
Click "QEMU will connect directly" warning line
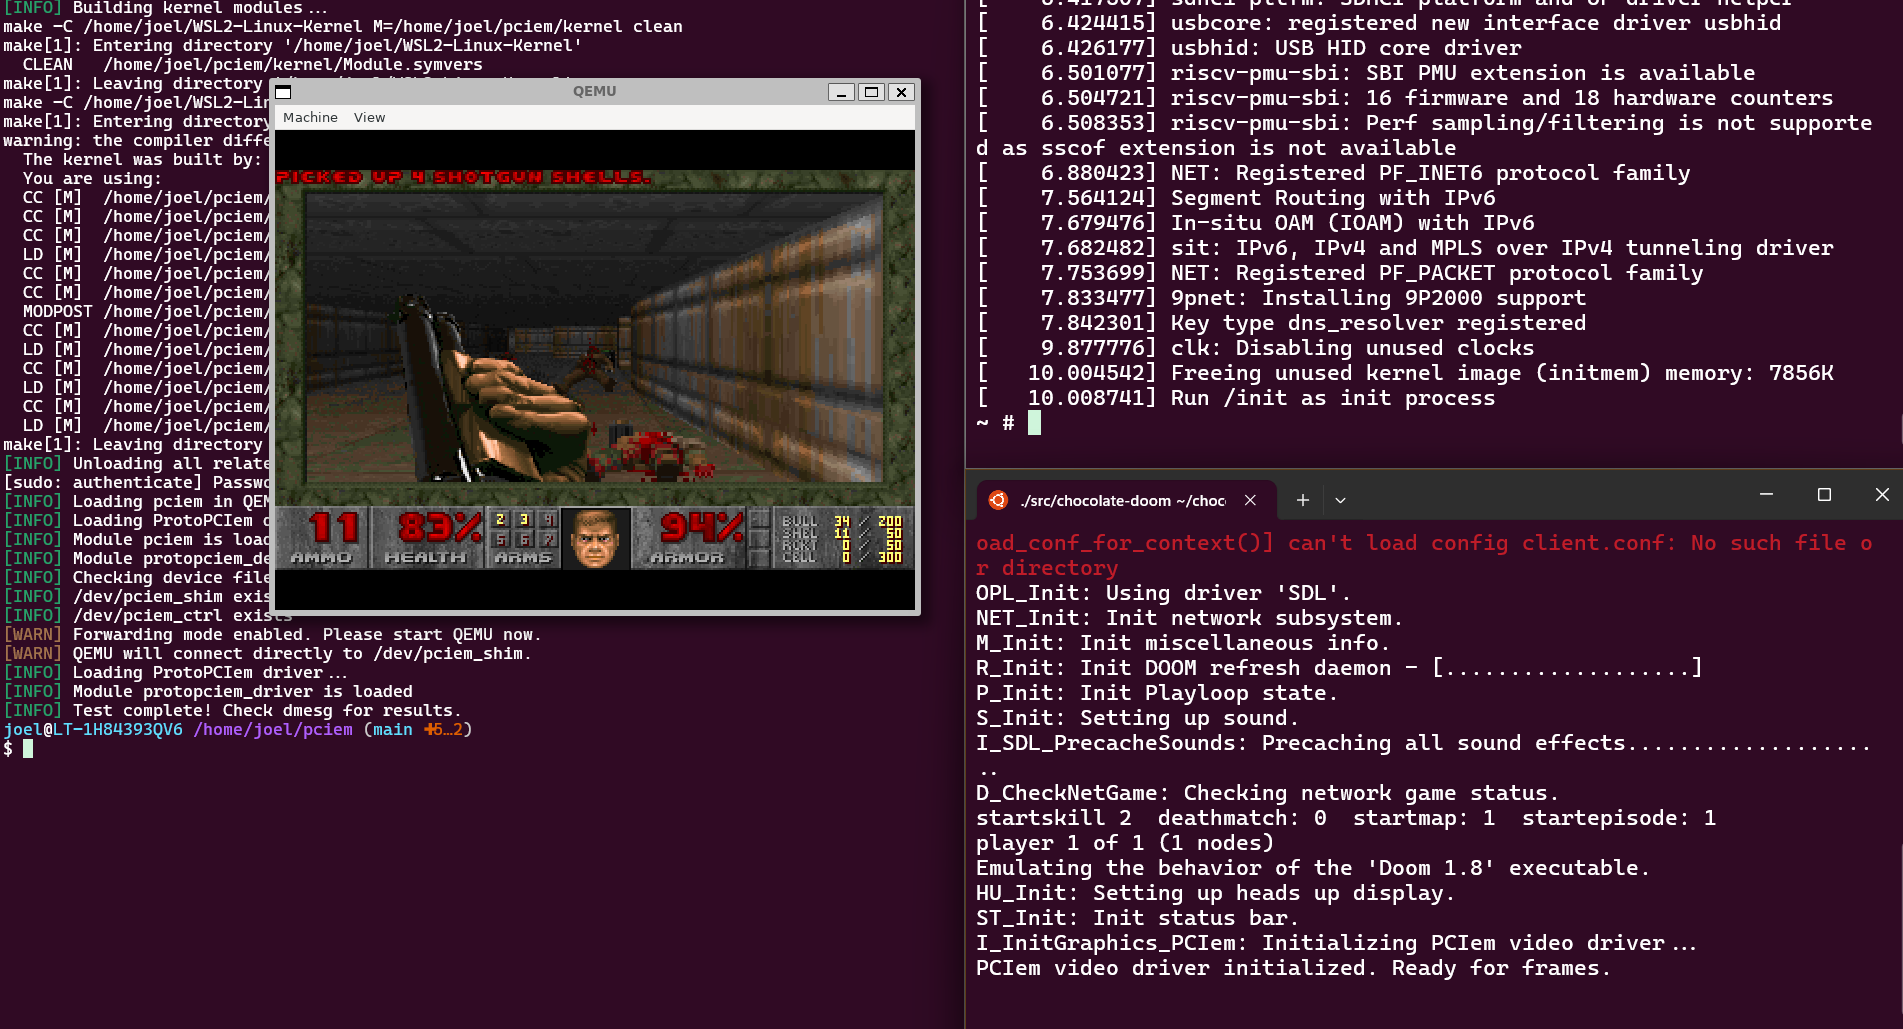tap(267, 654)
